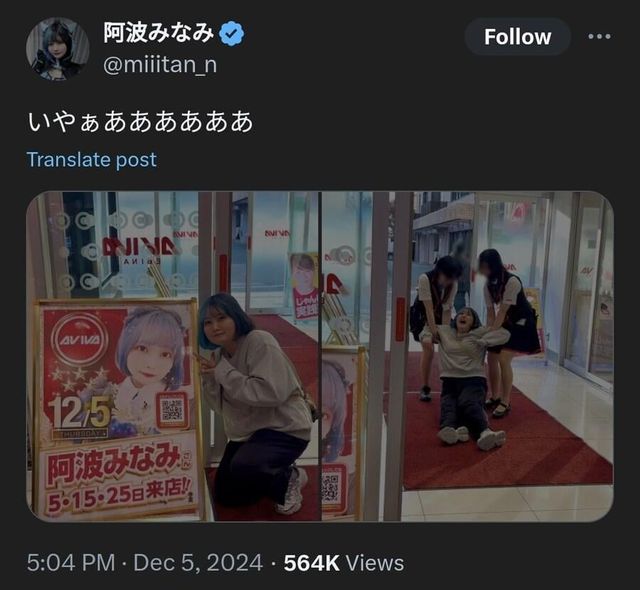Open the left photo with the poster
640x590 pixels.
(x=173, y=357)
